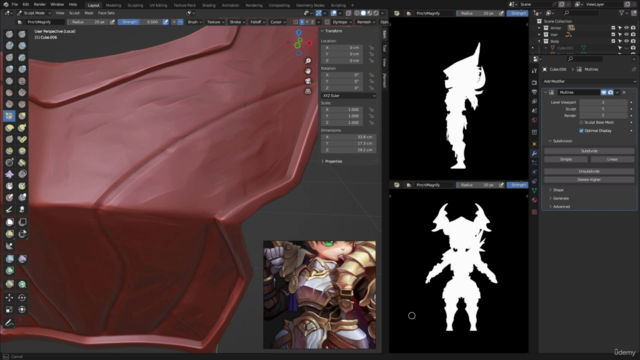Select the Draw sculpt brush
The width and height of the screenshot is (640, 360).
[x=9, y=34]
